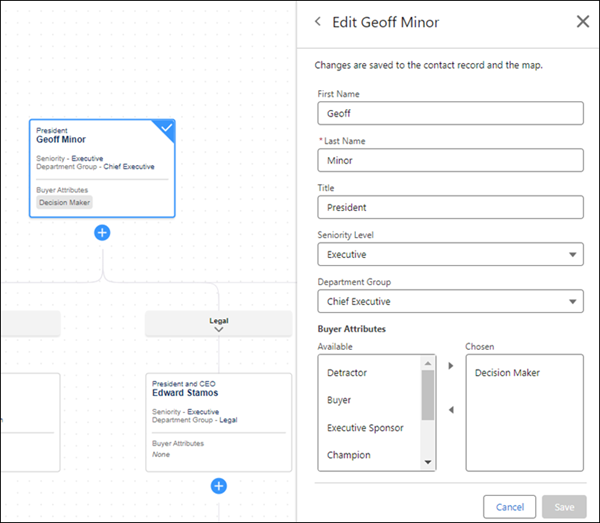Click the Last Name input field

(449, 160)
